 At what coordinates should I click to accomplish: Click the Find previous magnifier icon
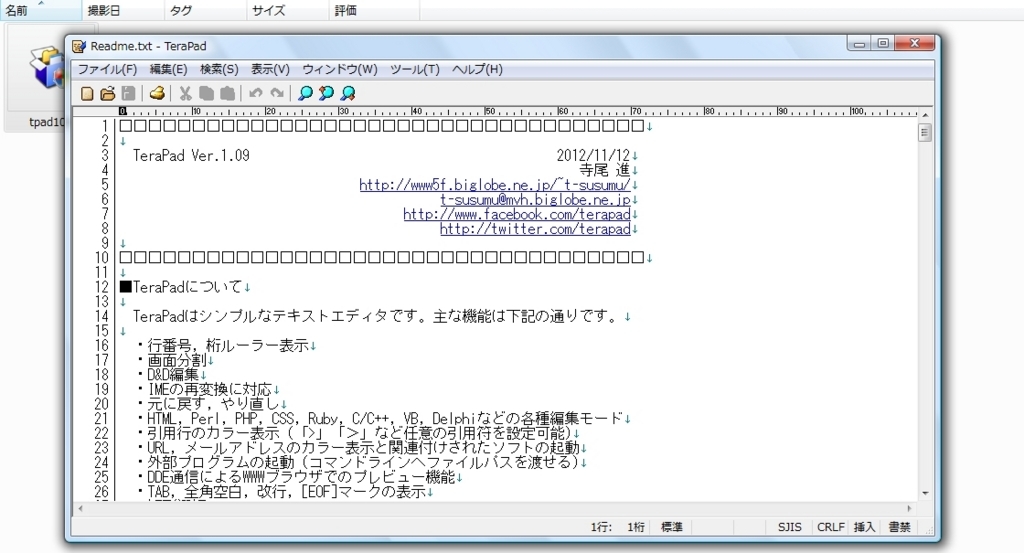326,94
